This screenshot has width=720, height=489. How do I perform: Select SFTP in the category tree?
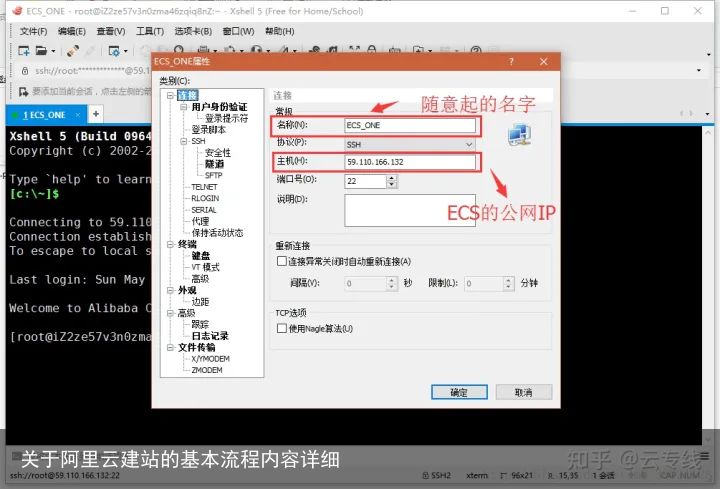214,175
